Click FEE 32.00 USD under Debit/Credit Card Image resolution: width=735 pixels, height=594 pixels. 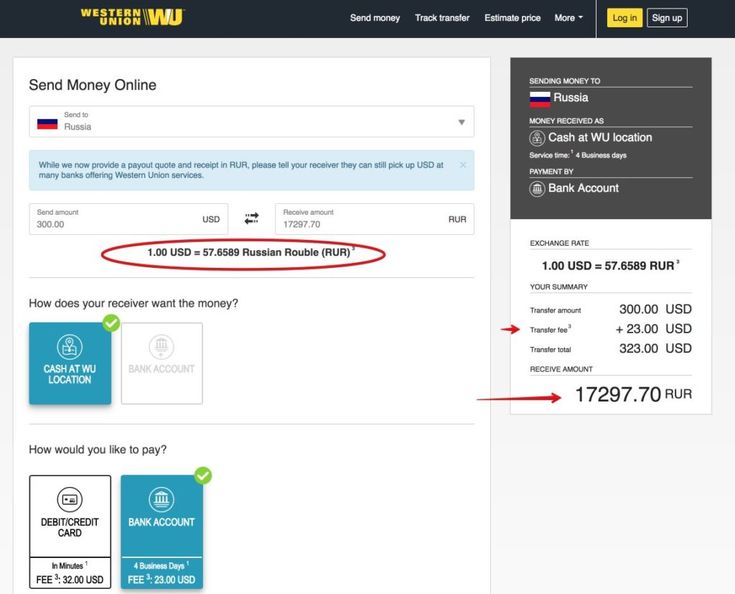(70, 580)
